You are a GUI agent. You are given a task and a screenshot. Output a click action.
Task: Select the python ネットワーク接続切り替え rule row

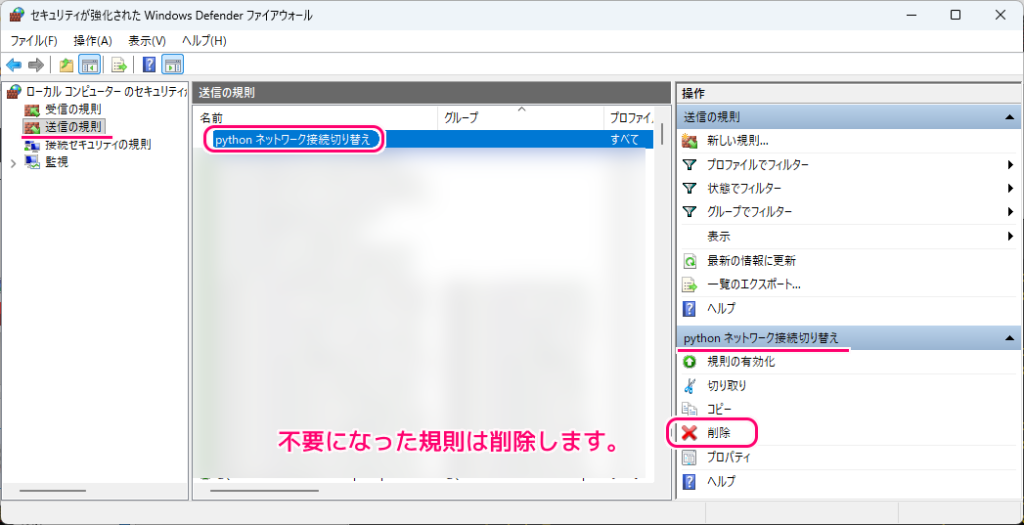424,140
